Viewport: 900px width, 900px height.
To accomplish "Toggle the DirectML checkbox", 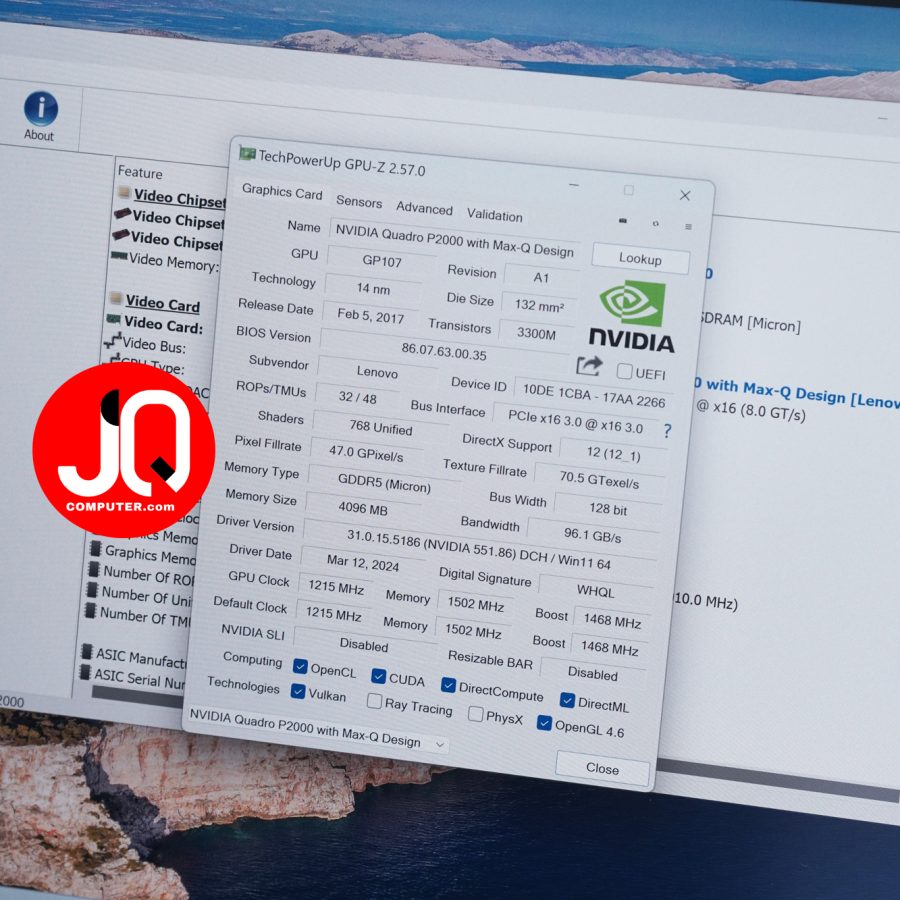I will (567, 700).
